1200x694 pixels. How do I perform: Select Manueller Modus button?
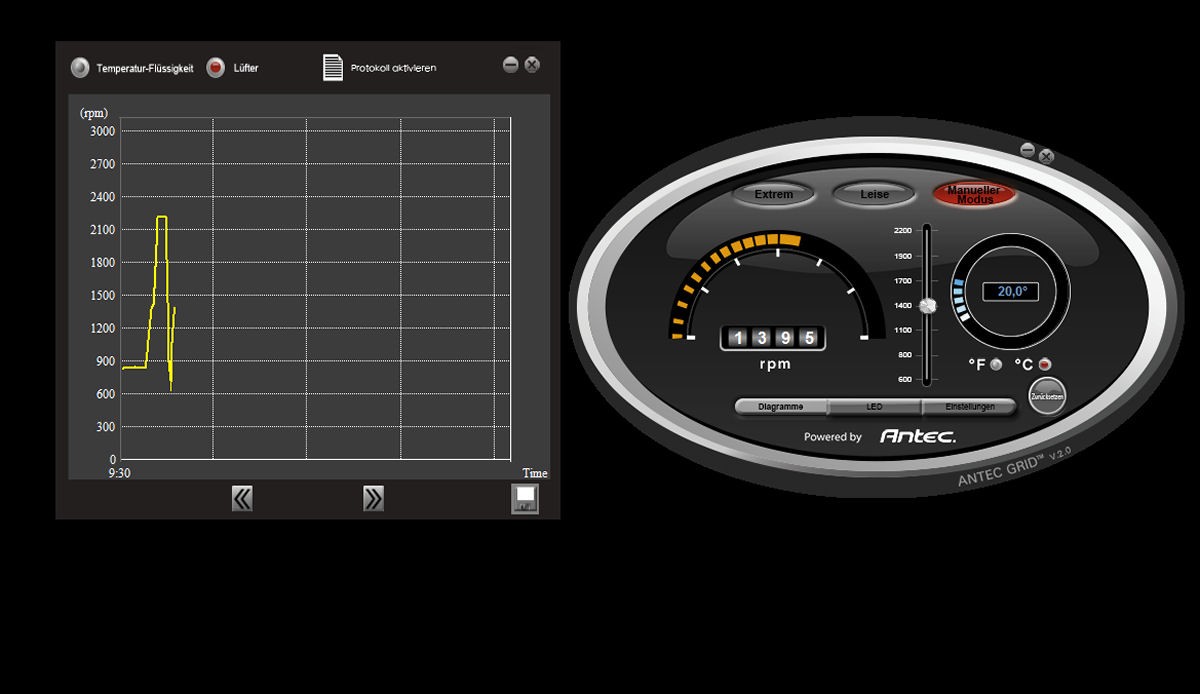[x=974, y=194]
